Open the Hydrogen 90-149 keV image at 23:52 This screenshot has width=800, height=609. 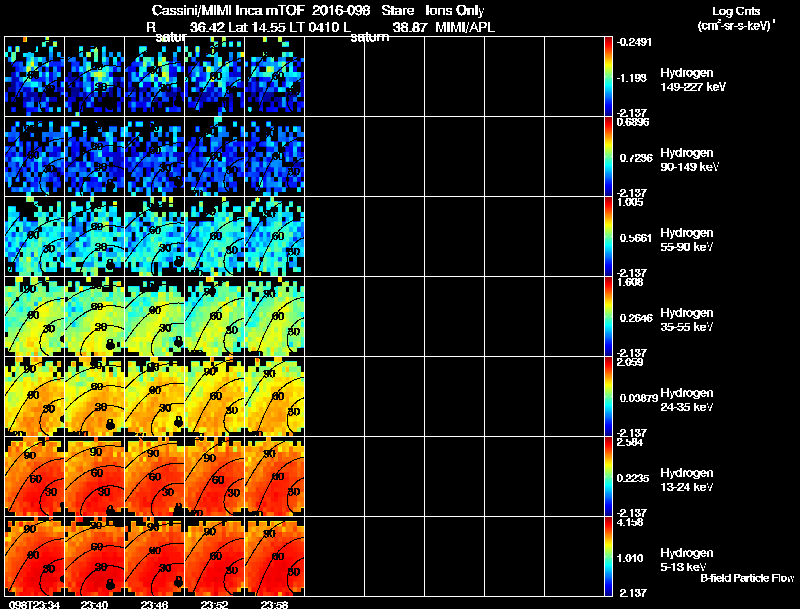click(215, 157)
